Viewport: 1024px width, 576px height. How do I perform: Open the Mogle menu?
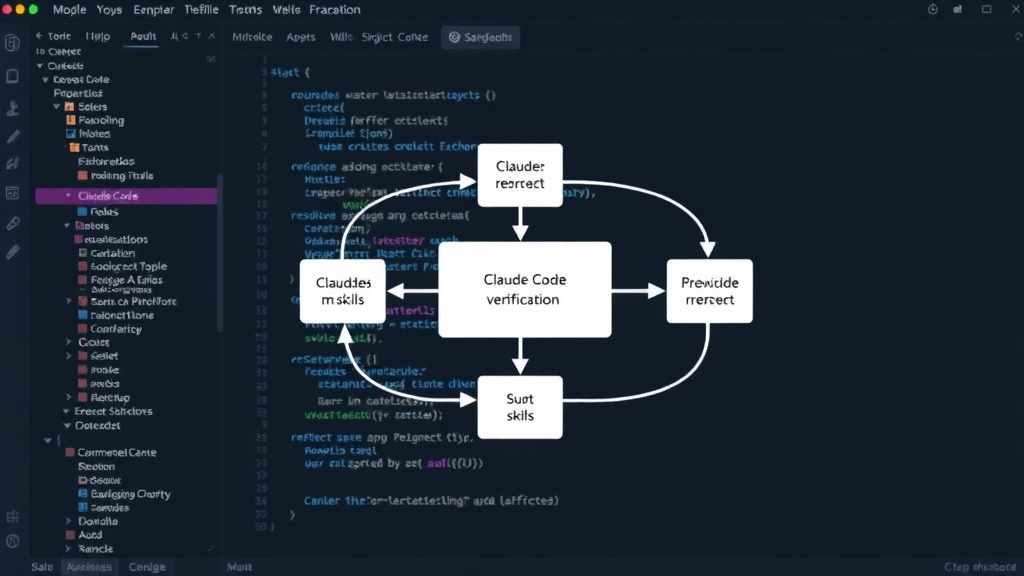(x=69, y=10)
